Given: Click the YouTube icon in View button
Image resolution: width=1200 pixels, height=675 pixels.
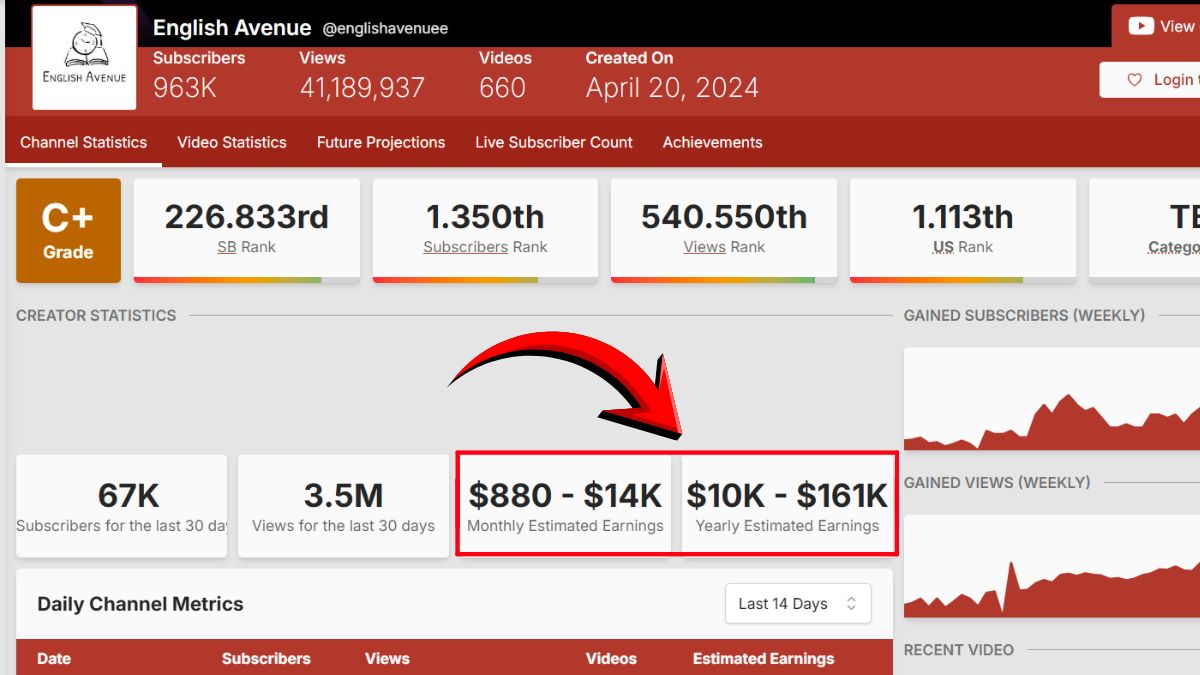Looking at the screenshot, I should click(1140, 26).
